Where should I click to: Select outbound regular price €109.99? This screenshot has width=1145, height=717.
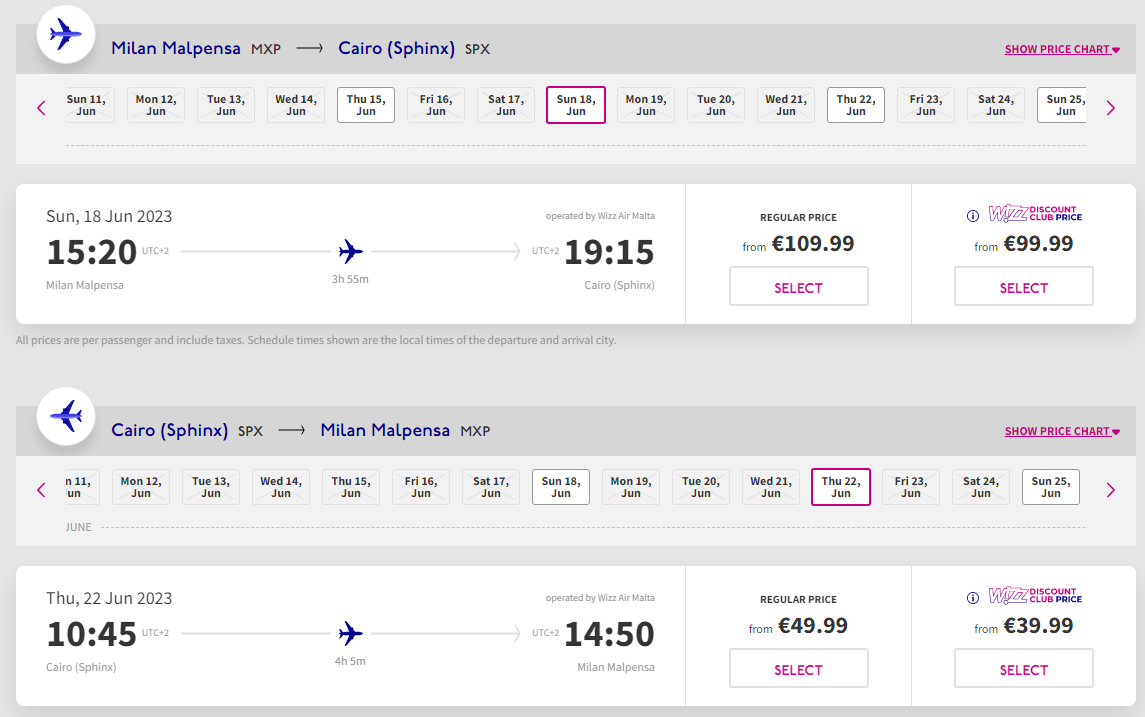(799, 286)
